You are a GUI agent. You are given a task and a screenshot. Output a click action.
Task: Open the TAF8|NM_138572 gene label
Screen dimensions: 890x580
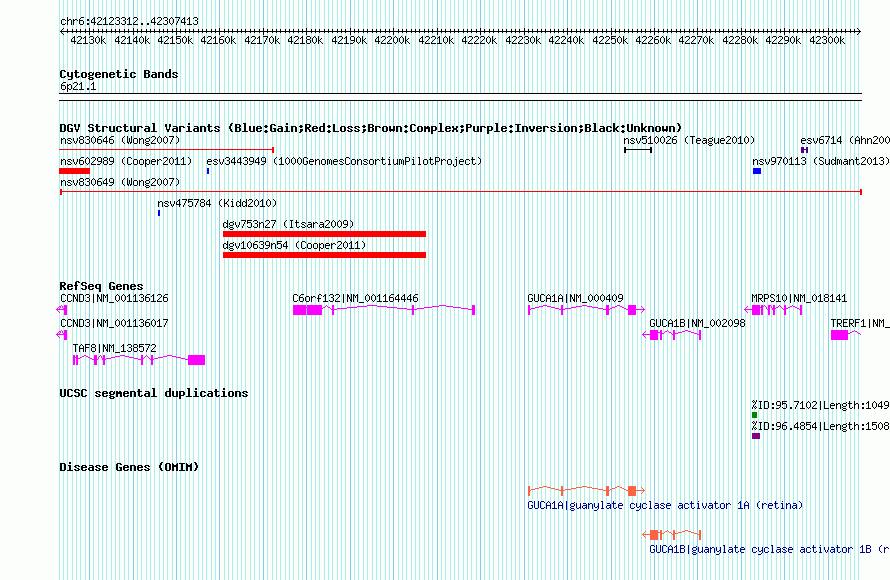tap(114, 348)
